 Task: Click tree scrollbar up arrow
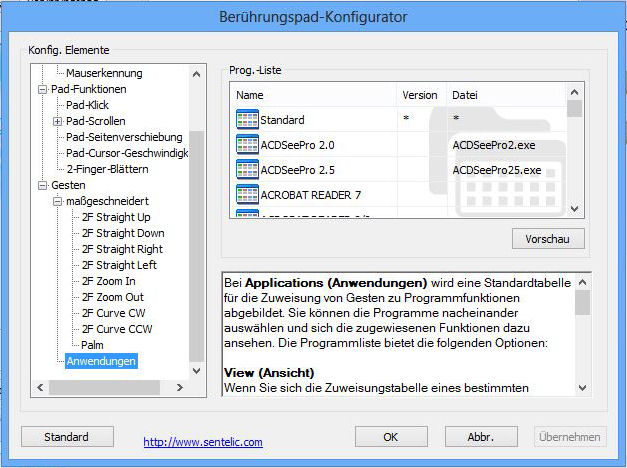point(196,74)
